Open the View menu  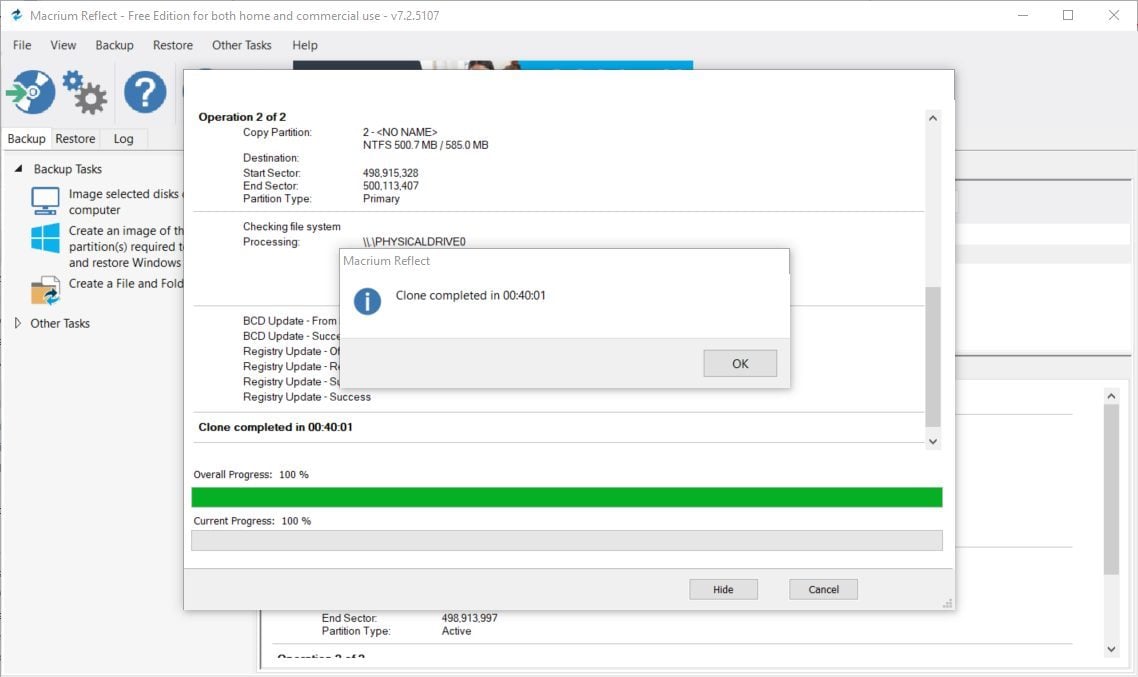tap(63, 45)
